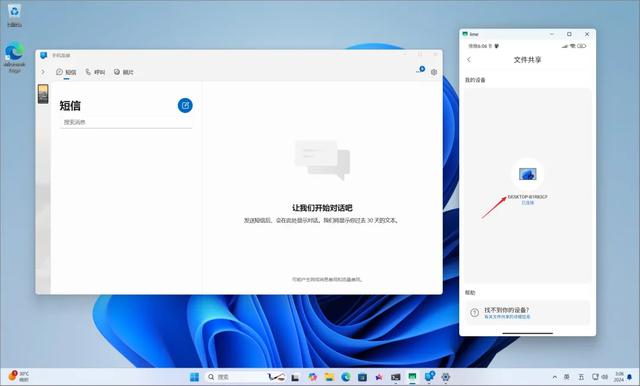Image resolution: width=640 pixels, height=386 pixels.
Task: Compose a new message with the blue pencil button
Action: click(x=185, y=105)
